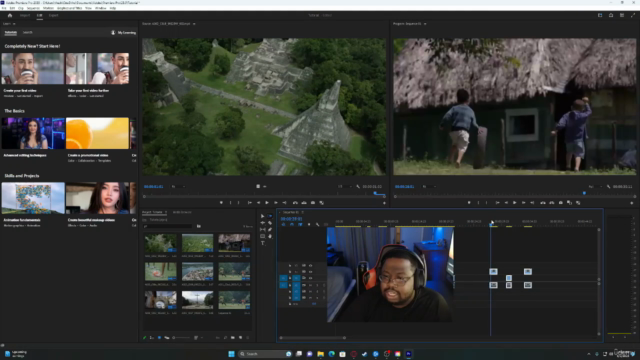The width and height of the screenshot is (640, 360).
Task: Add marker in the timeline header
Action: click(x=309, y=224)
